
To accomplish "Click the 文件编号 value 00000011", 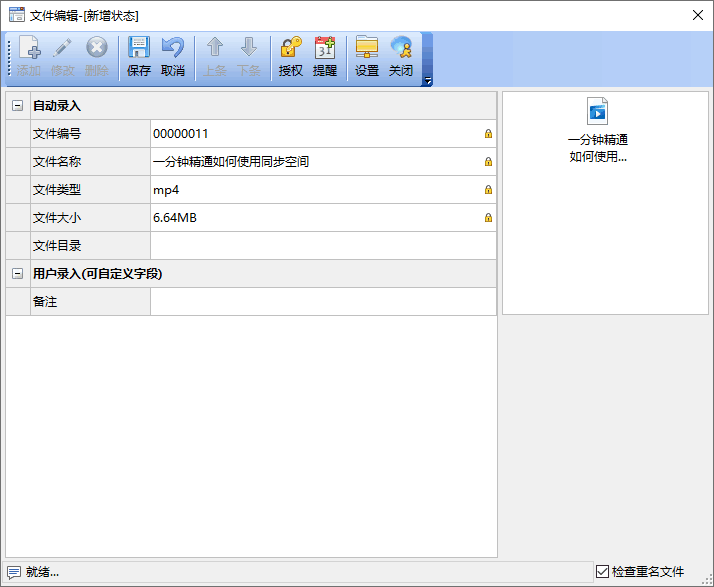I will pos(181,134).
